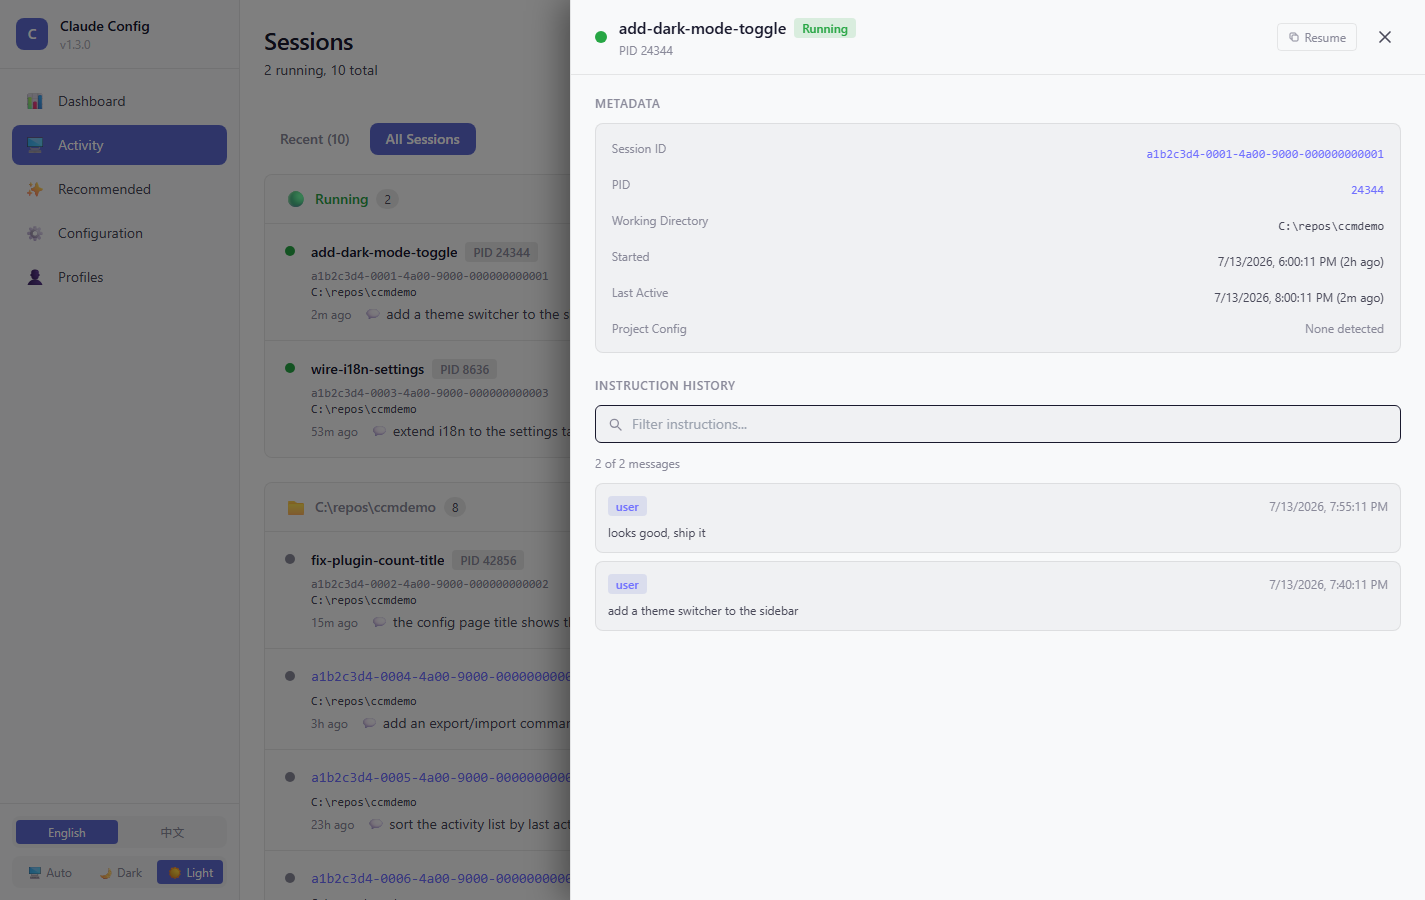This screenshot has width=1425, height=900.
Task: Copy the Session ID value link
Action: pos(1265,154)
